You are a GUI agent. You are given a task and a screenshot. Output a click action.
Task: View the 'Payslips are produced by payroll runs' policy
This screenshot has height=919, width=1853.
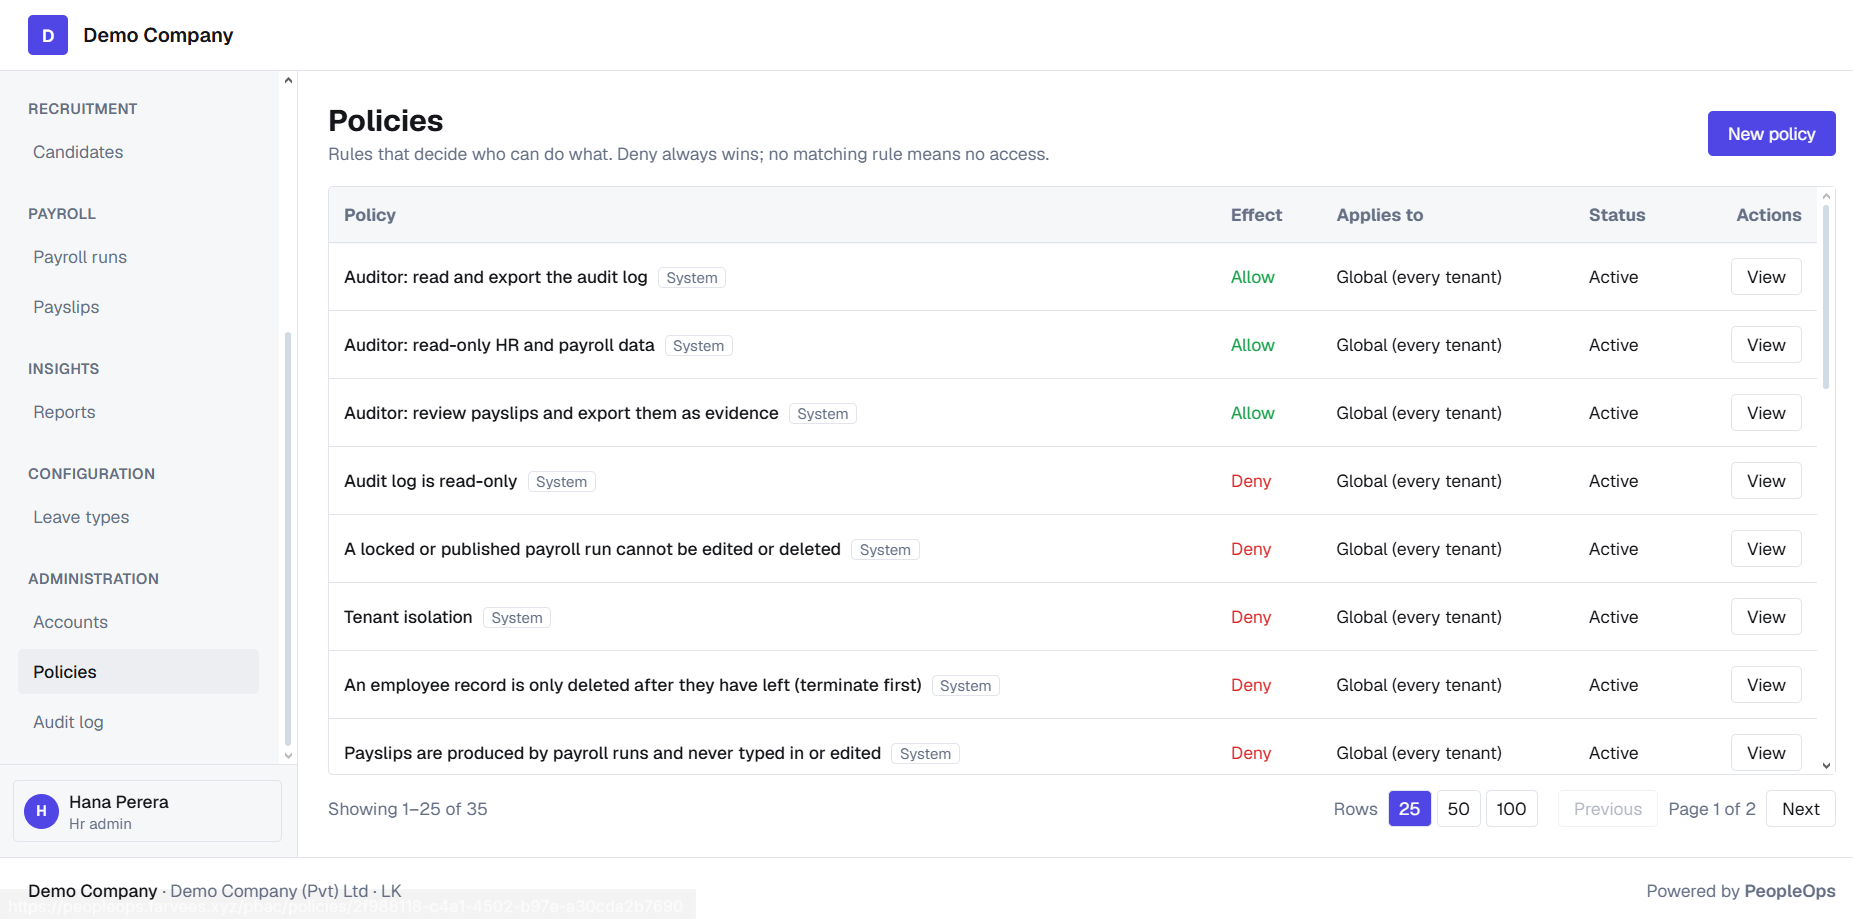(x=1766, y=753)
